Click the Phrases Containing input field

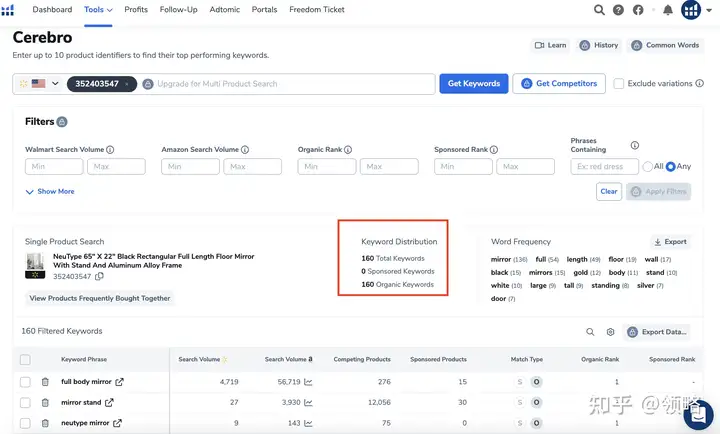tap(604, 166)
